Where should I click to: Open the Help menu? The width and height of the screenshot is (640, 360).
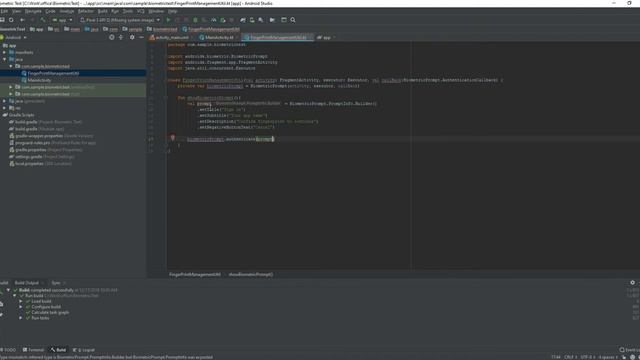tap(173, 11)
